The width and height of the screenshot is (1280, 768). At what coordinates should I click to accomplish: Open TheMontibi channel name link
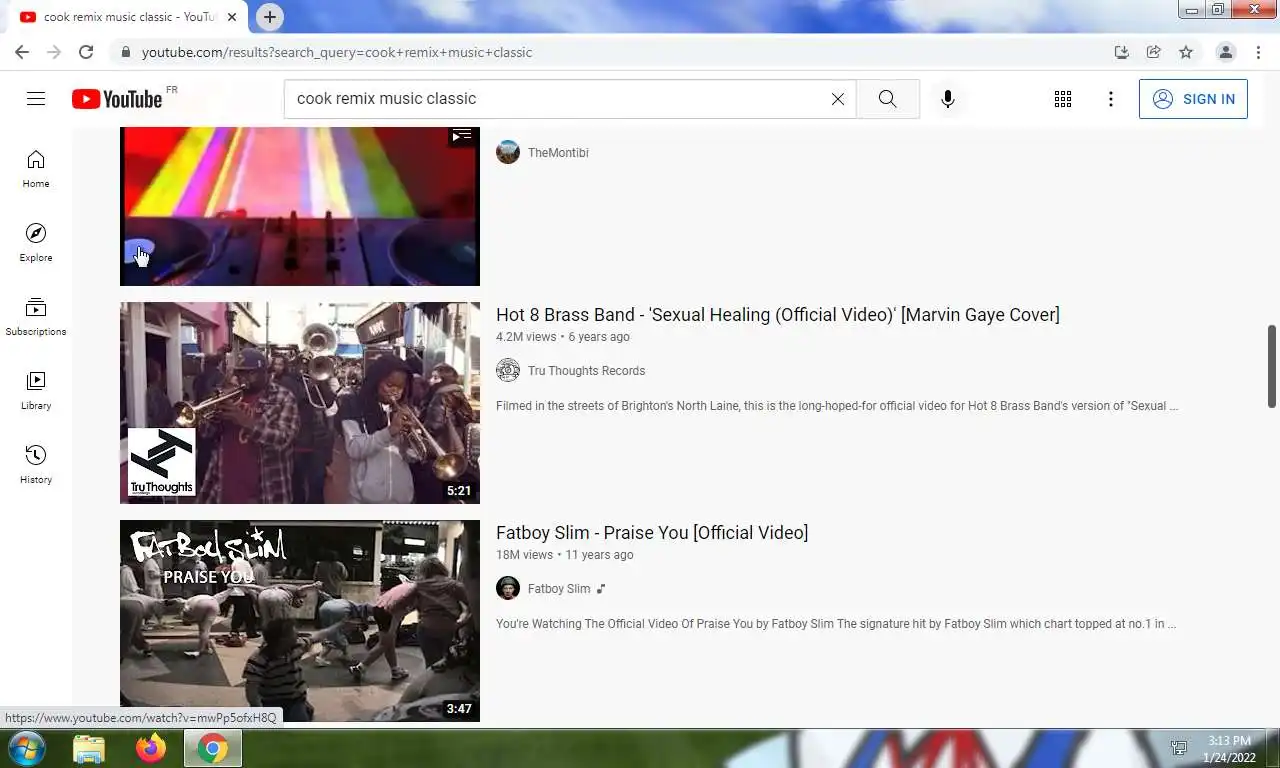558,153
